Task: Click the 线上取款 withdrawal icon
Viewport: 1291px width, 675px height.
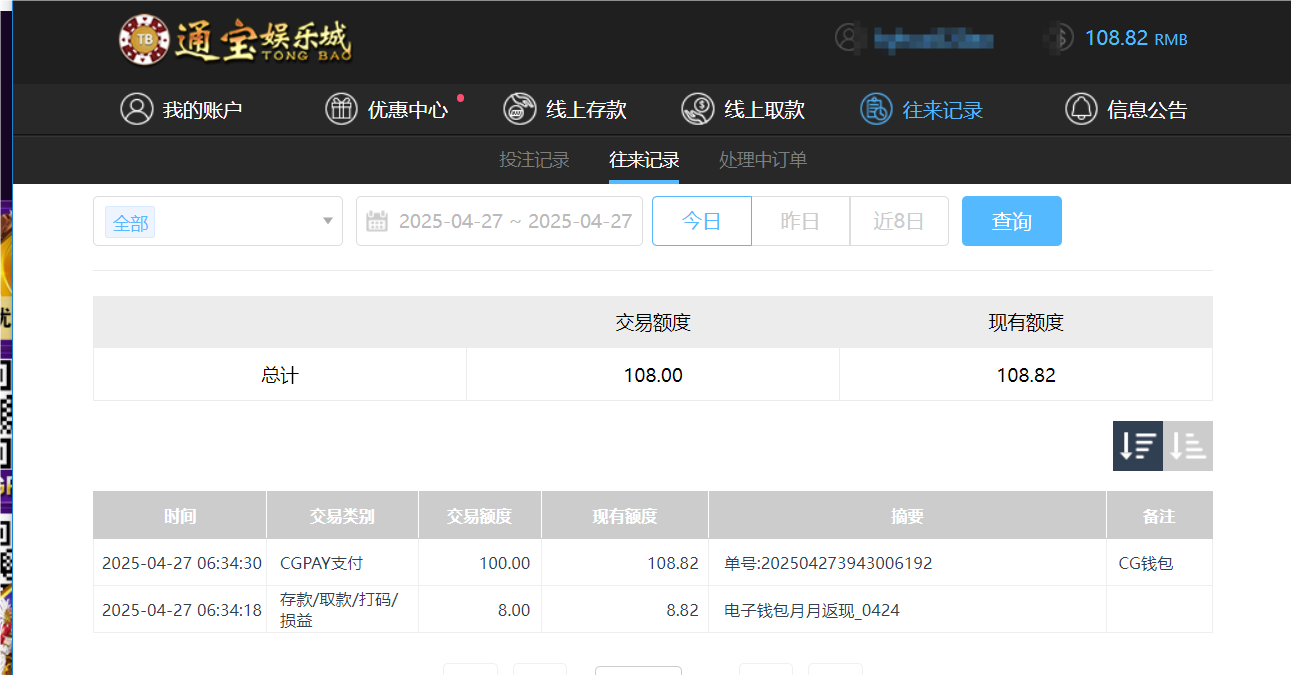Action: tap(697, 108)
